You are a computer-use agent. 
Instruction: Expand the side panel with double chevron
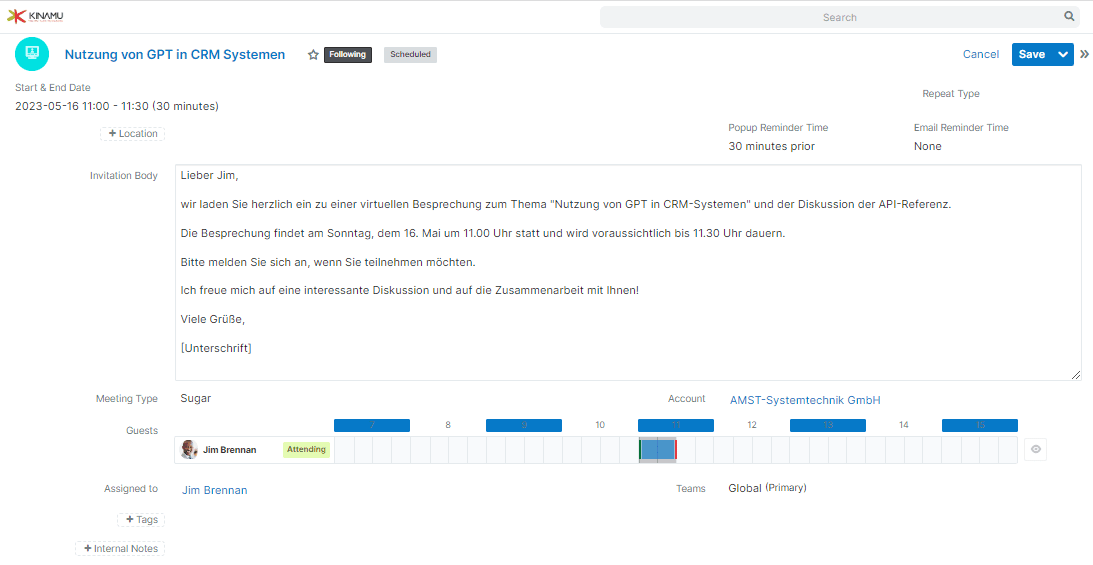click(x=1084, y=54)
